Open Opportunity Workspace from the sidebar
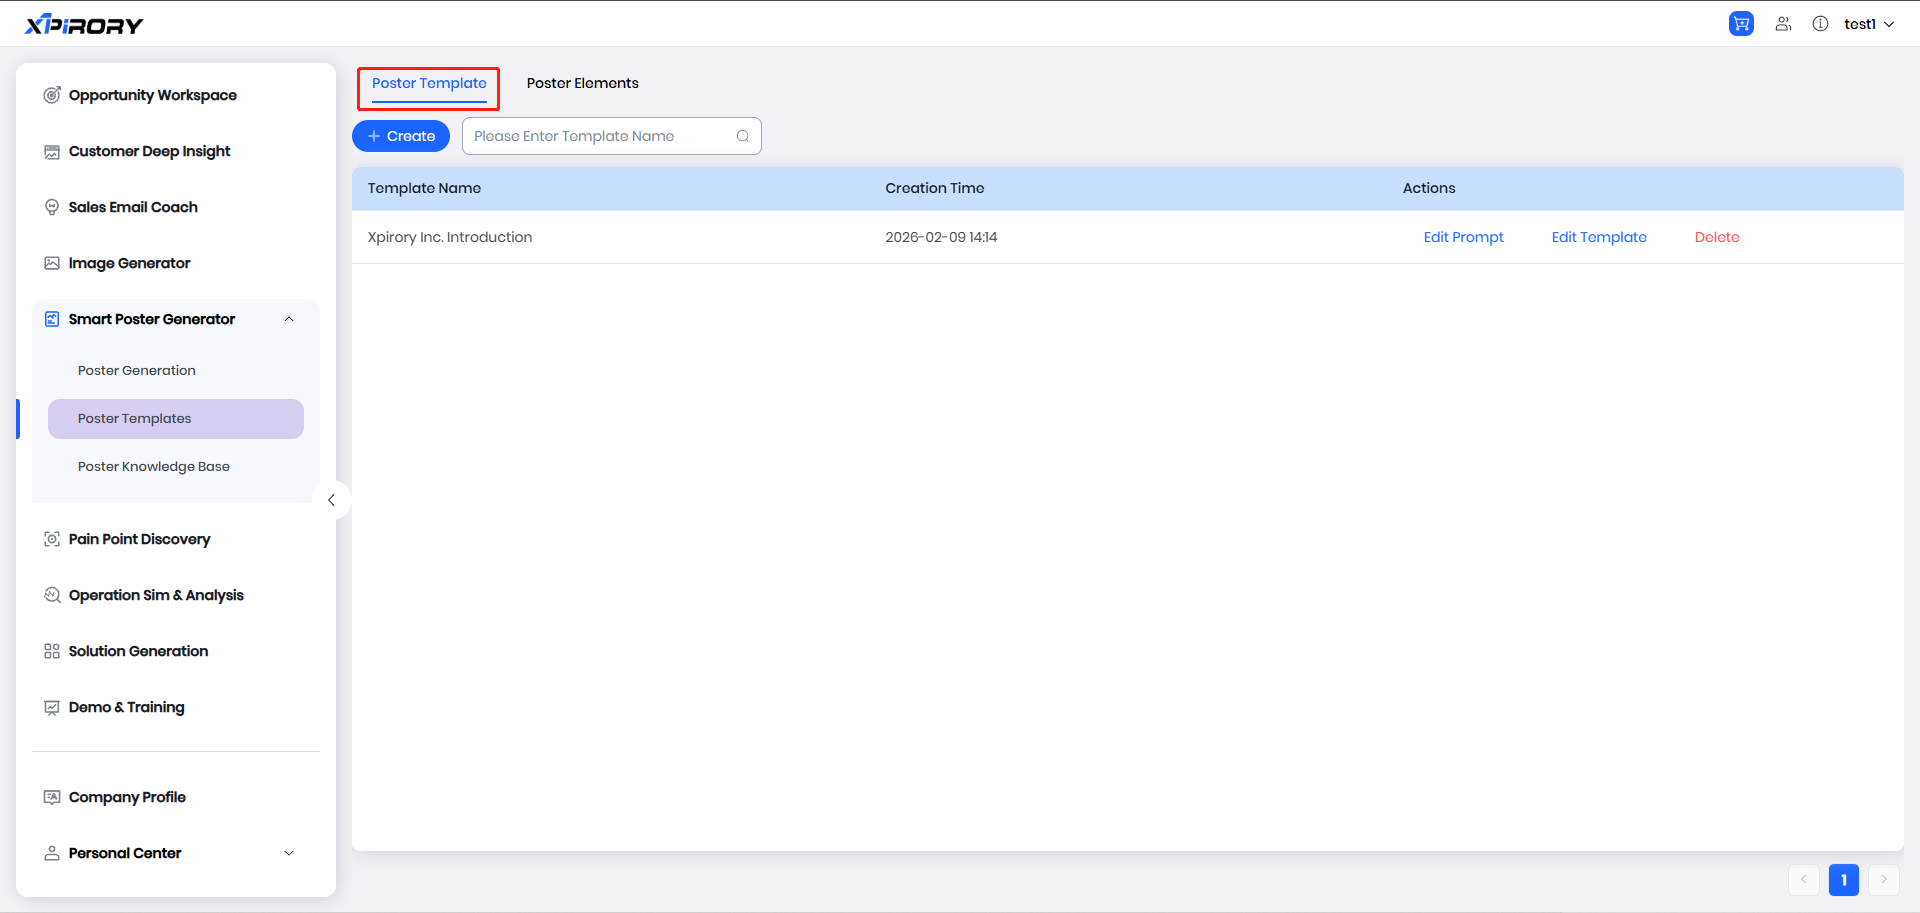The height and width of the screenshot is (913, 1920). click(152, 95)
